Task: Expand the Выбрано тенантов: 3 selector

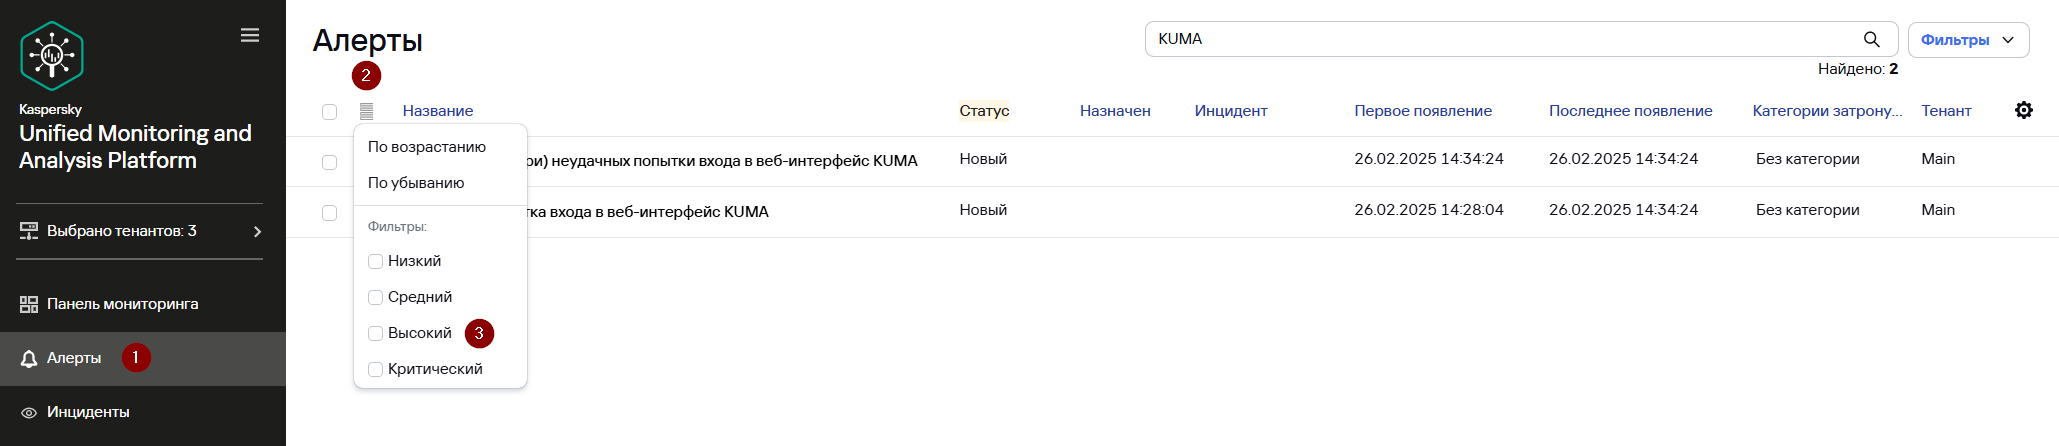Action: pyautogui.click(x=140, y=231)
